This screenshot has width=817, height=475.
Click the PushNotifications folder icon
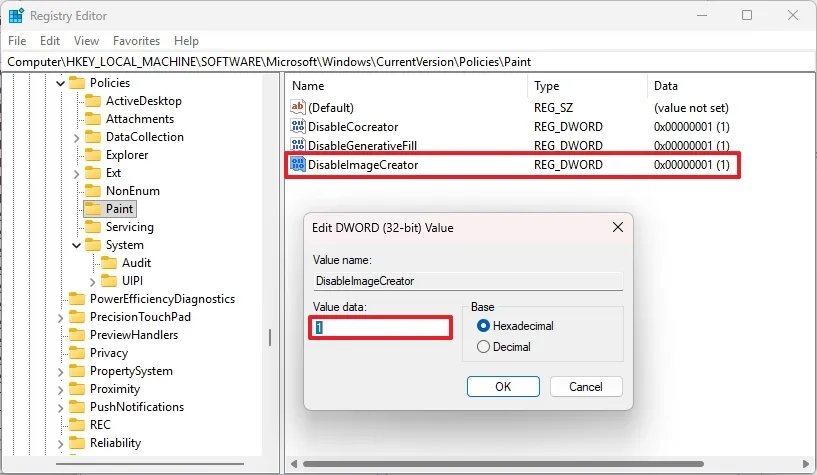77,407
